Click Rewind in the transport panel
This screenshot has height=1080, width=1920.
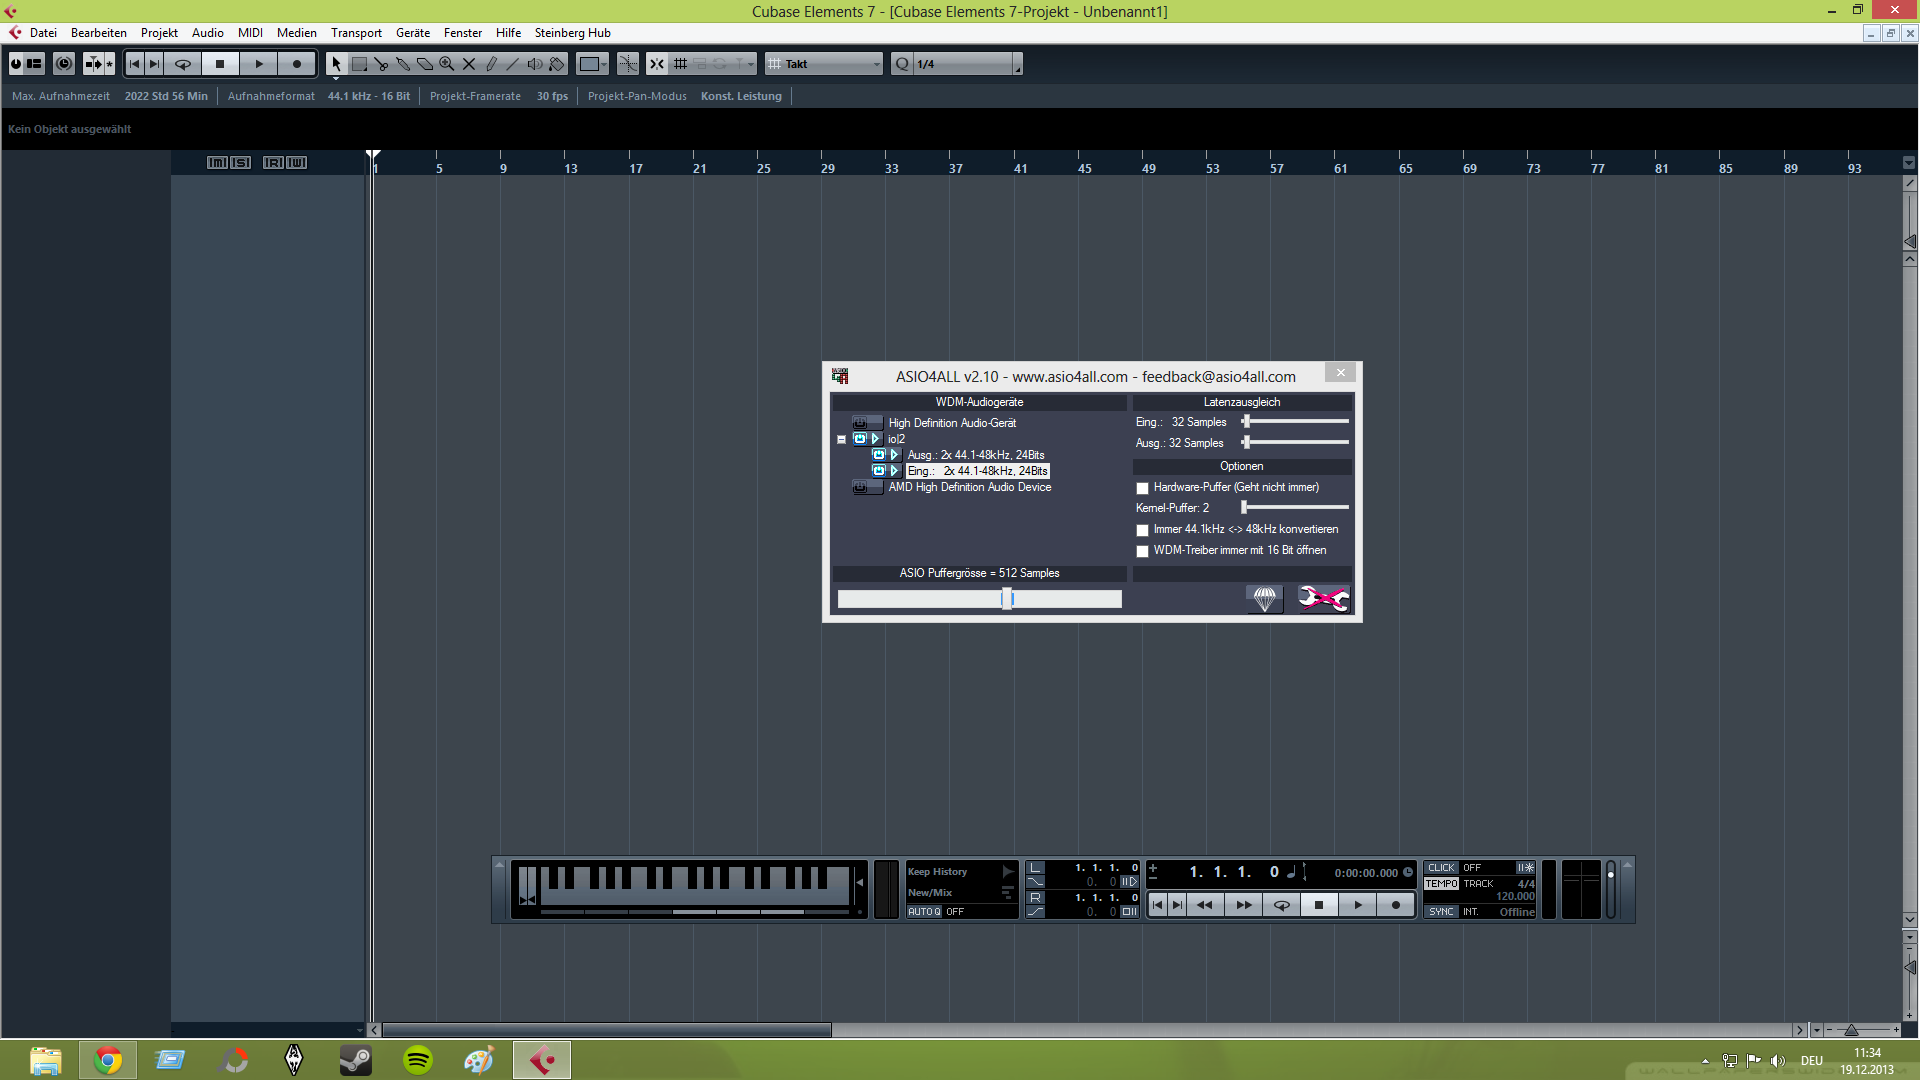tap(1204, 905)
